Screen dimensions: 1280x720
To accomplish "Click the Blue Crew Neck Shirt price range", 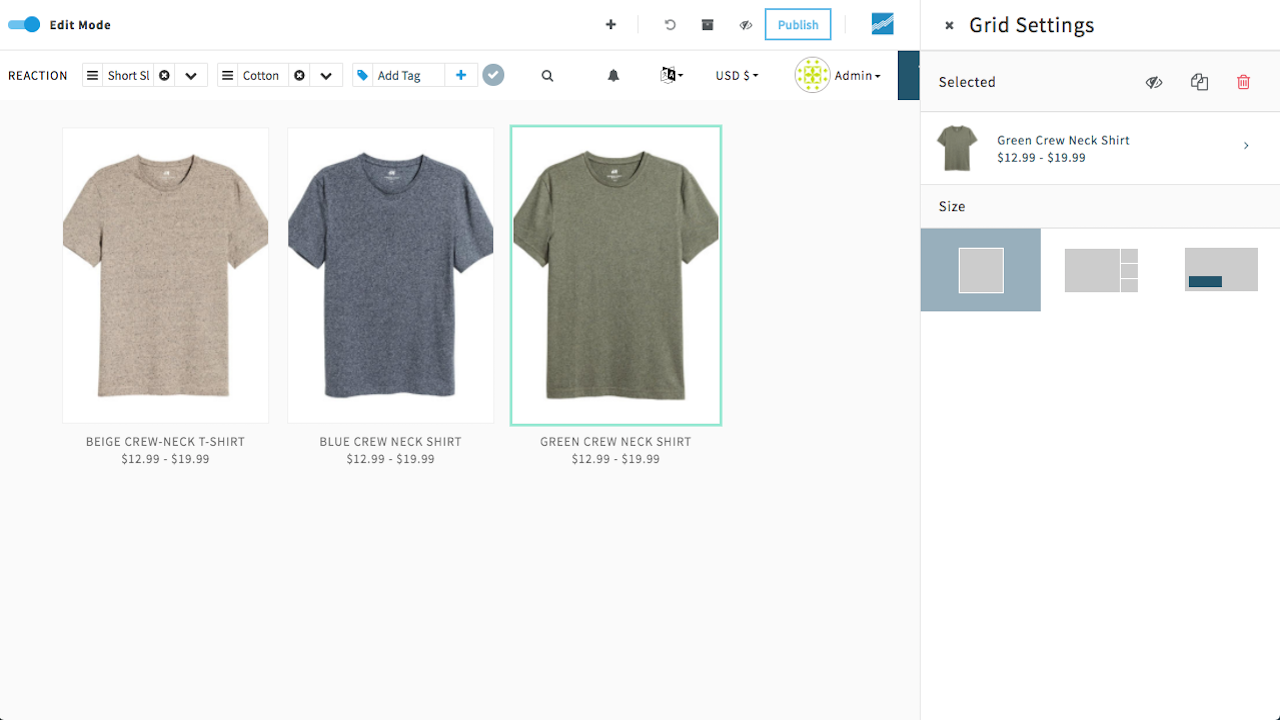I will (390, 460).
